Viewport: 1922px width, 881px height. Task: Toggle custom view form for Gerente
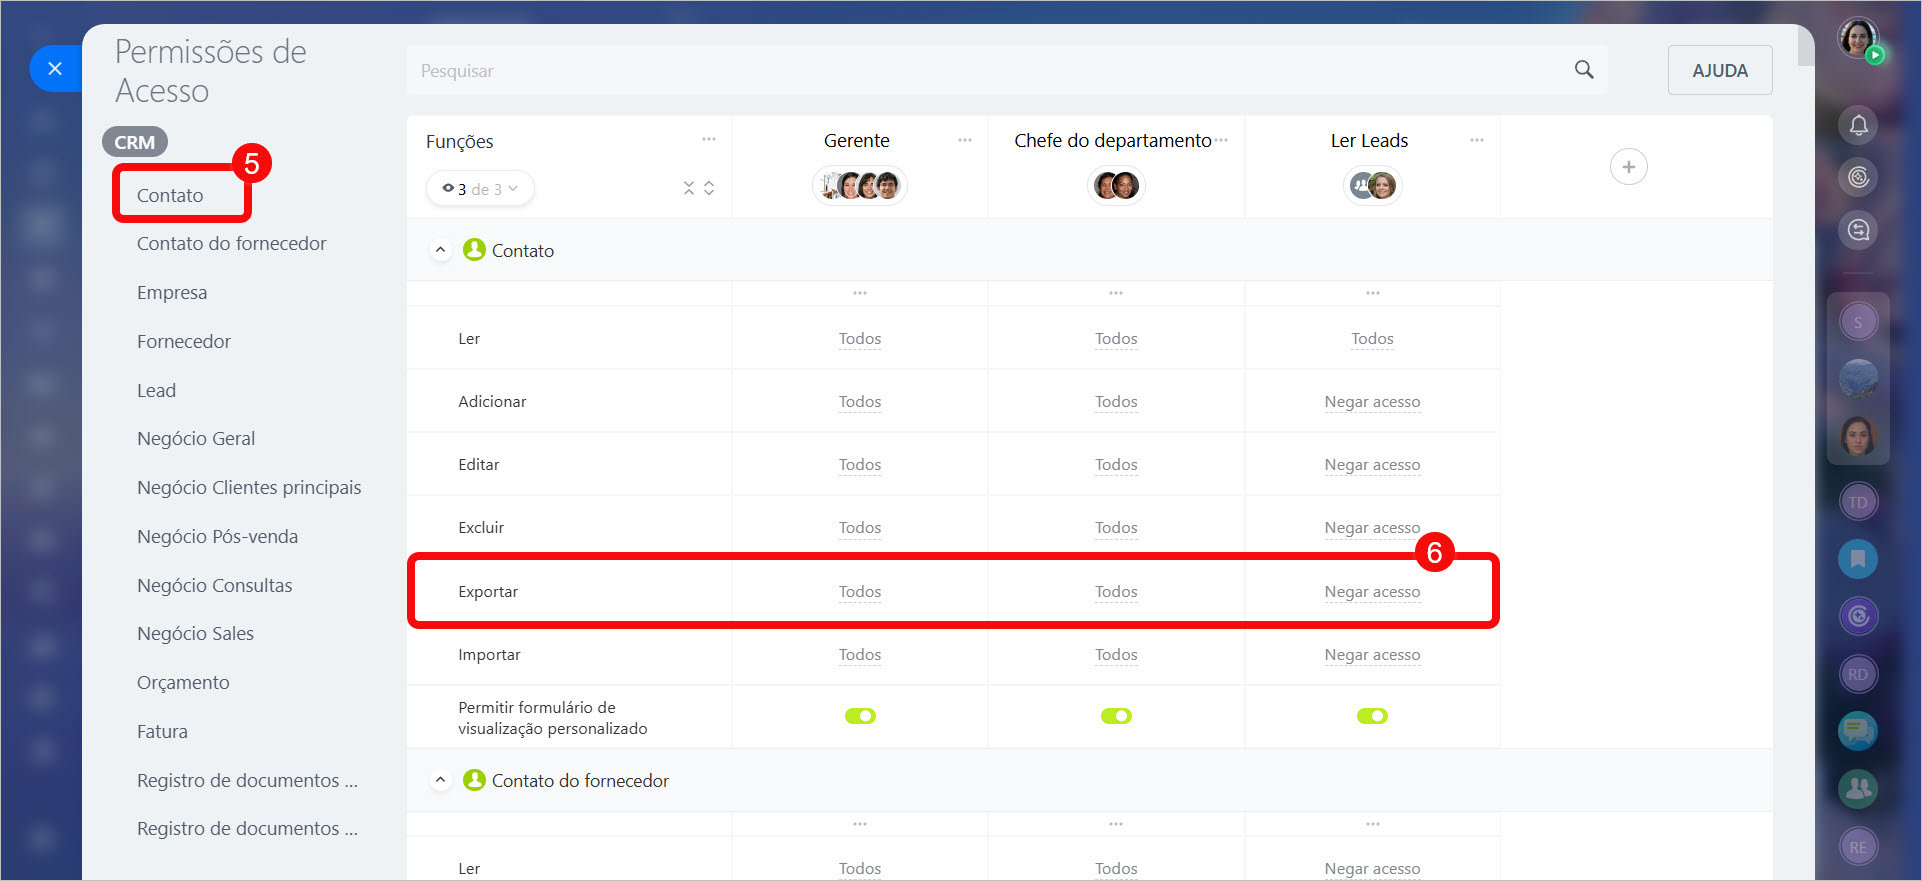click(x=860, y=716)
